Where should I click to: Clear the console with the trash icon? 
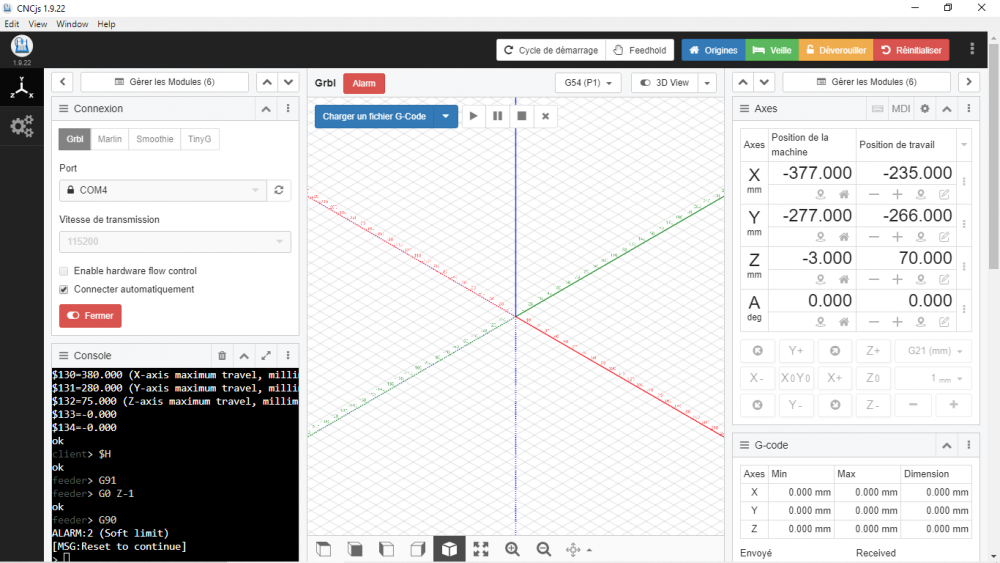point(222,356)
